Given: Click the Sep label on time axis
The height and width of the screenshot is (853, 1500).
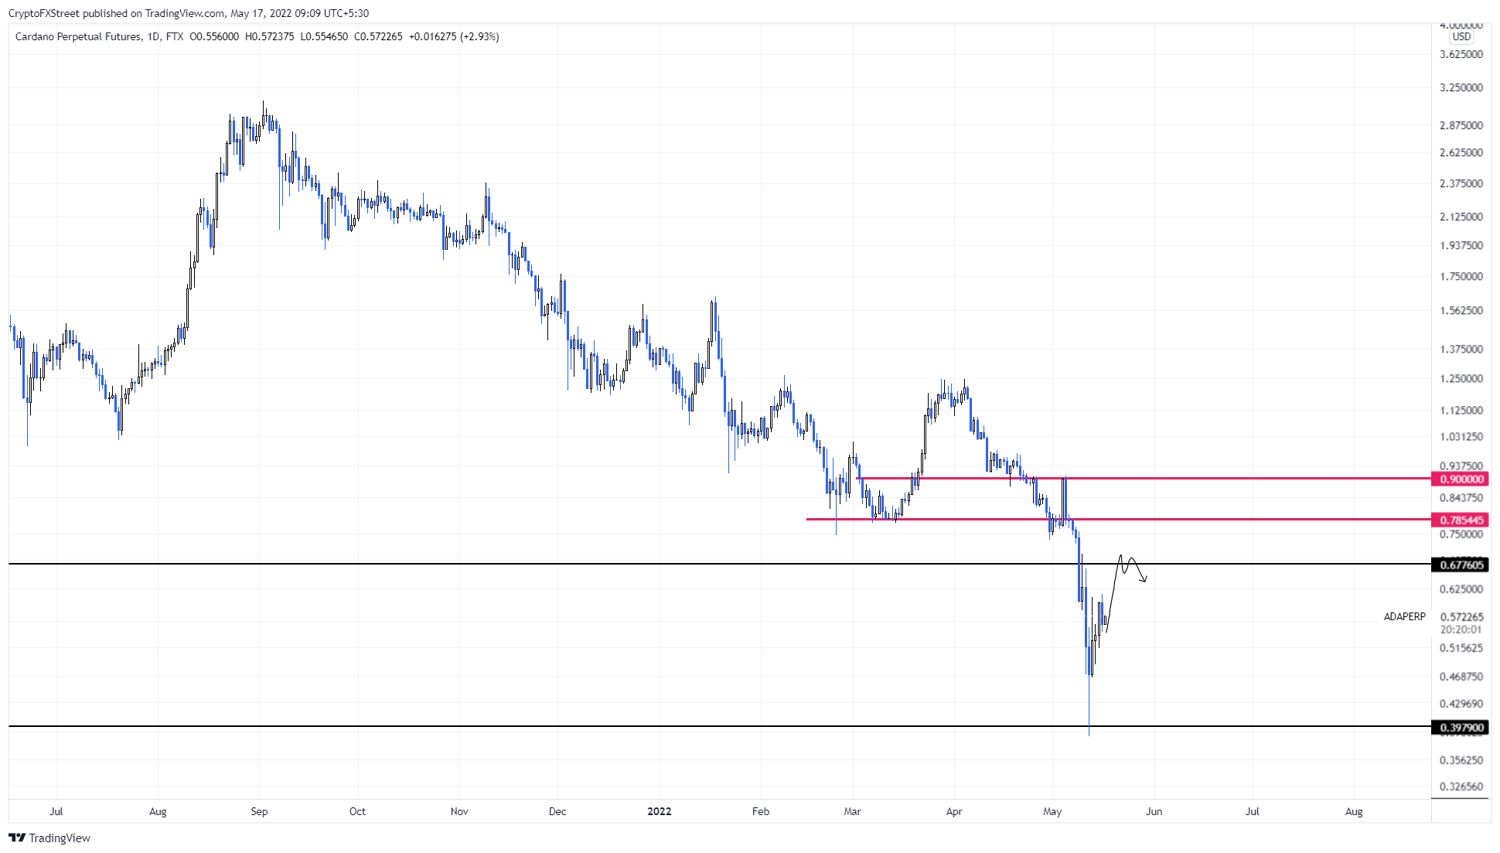Looking at the screenshot, I should (259, 811).
